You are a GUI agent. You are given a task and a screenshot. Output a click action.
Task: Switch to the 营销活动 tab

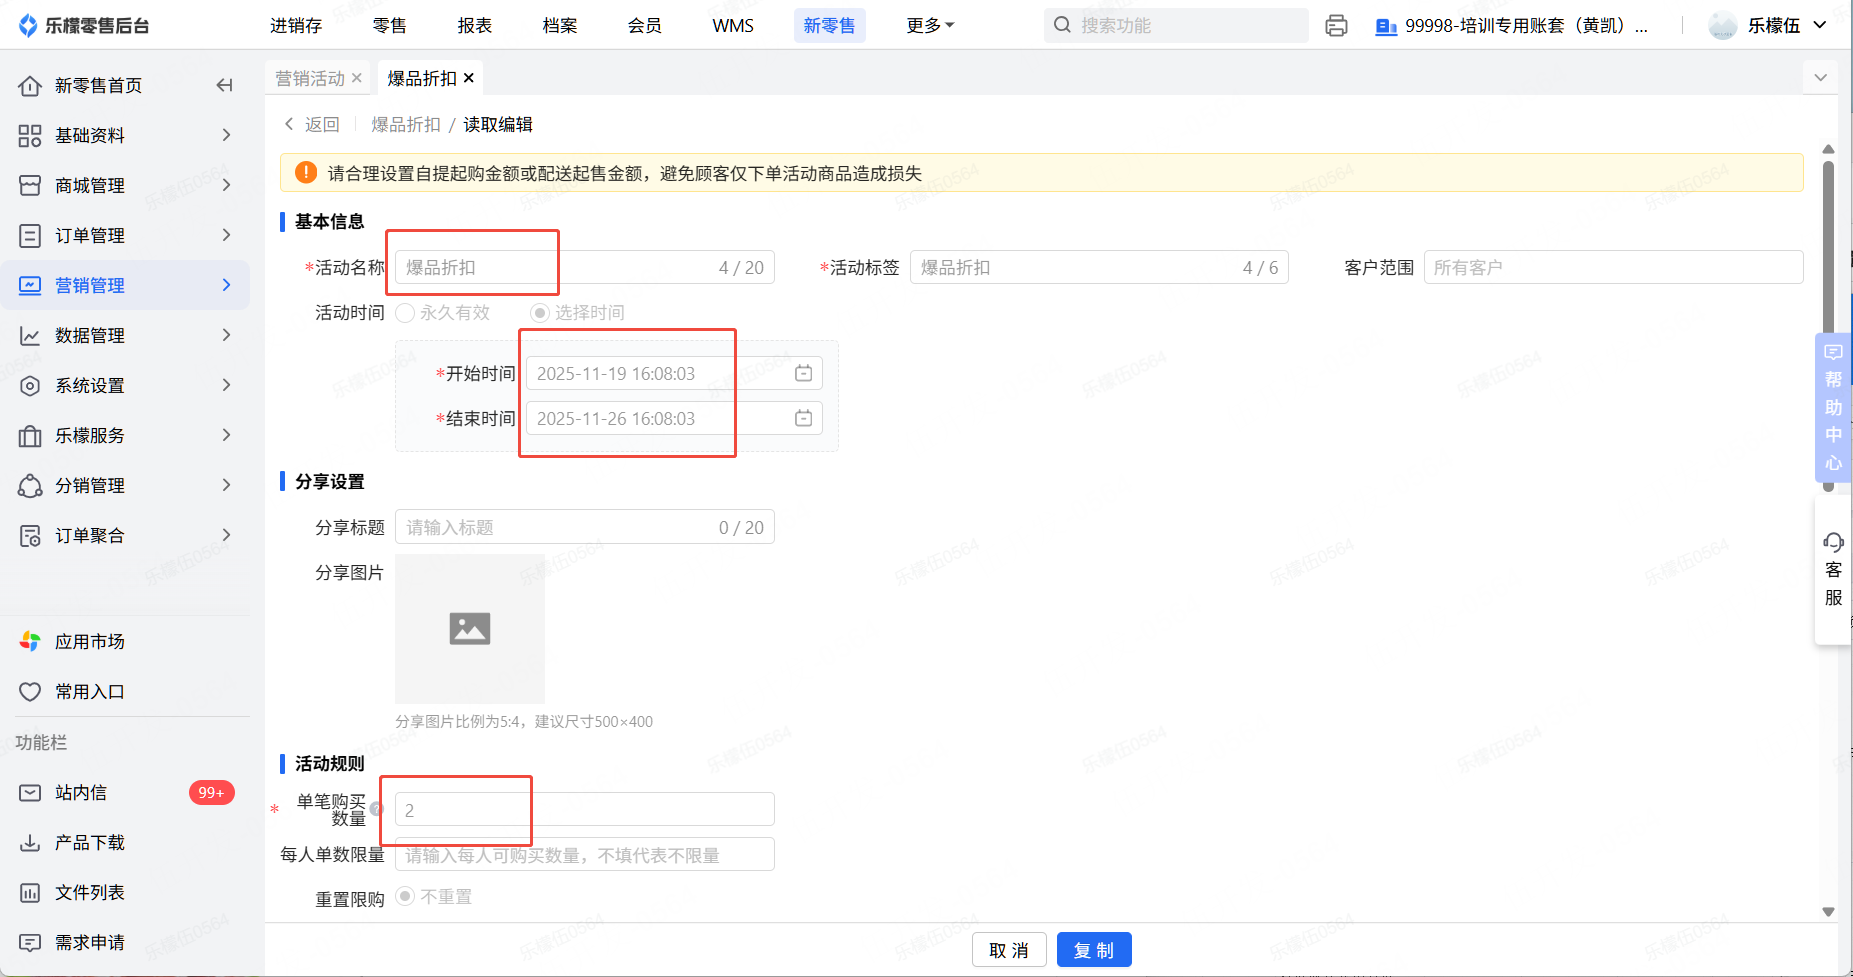pyautogui.click(x=310, y=78)
